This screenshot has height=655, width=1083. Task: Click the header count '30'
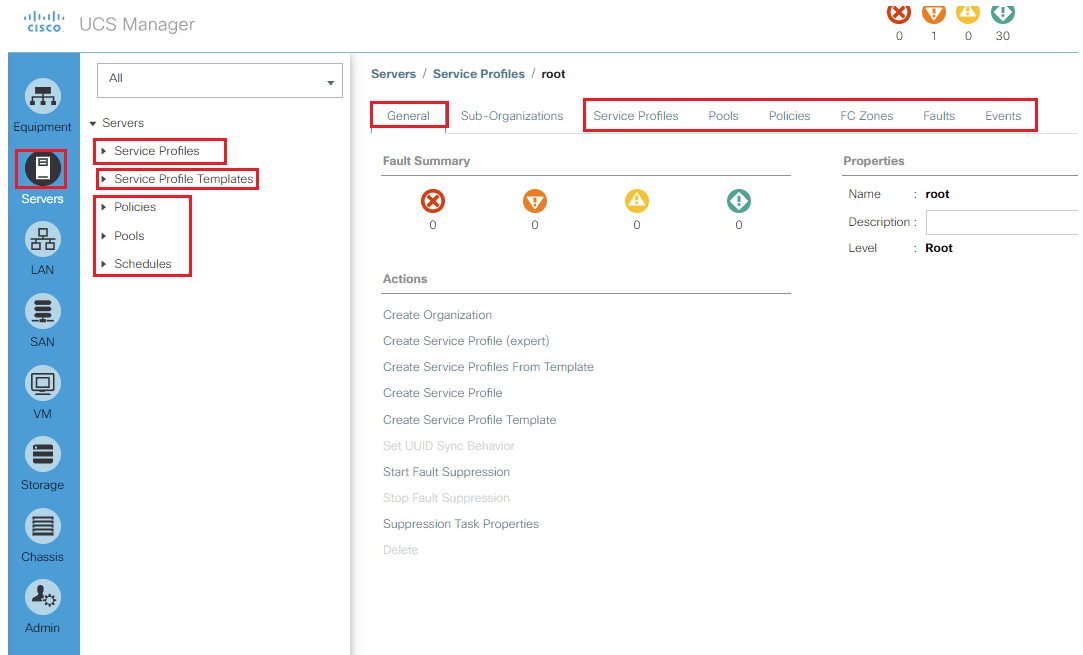(1002, 36)
